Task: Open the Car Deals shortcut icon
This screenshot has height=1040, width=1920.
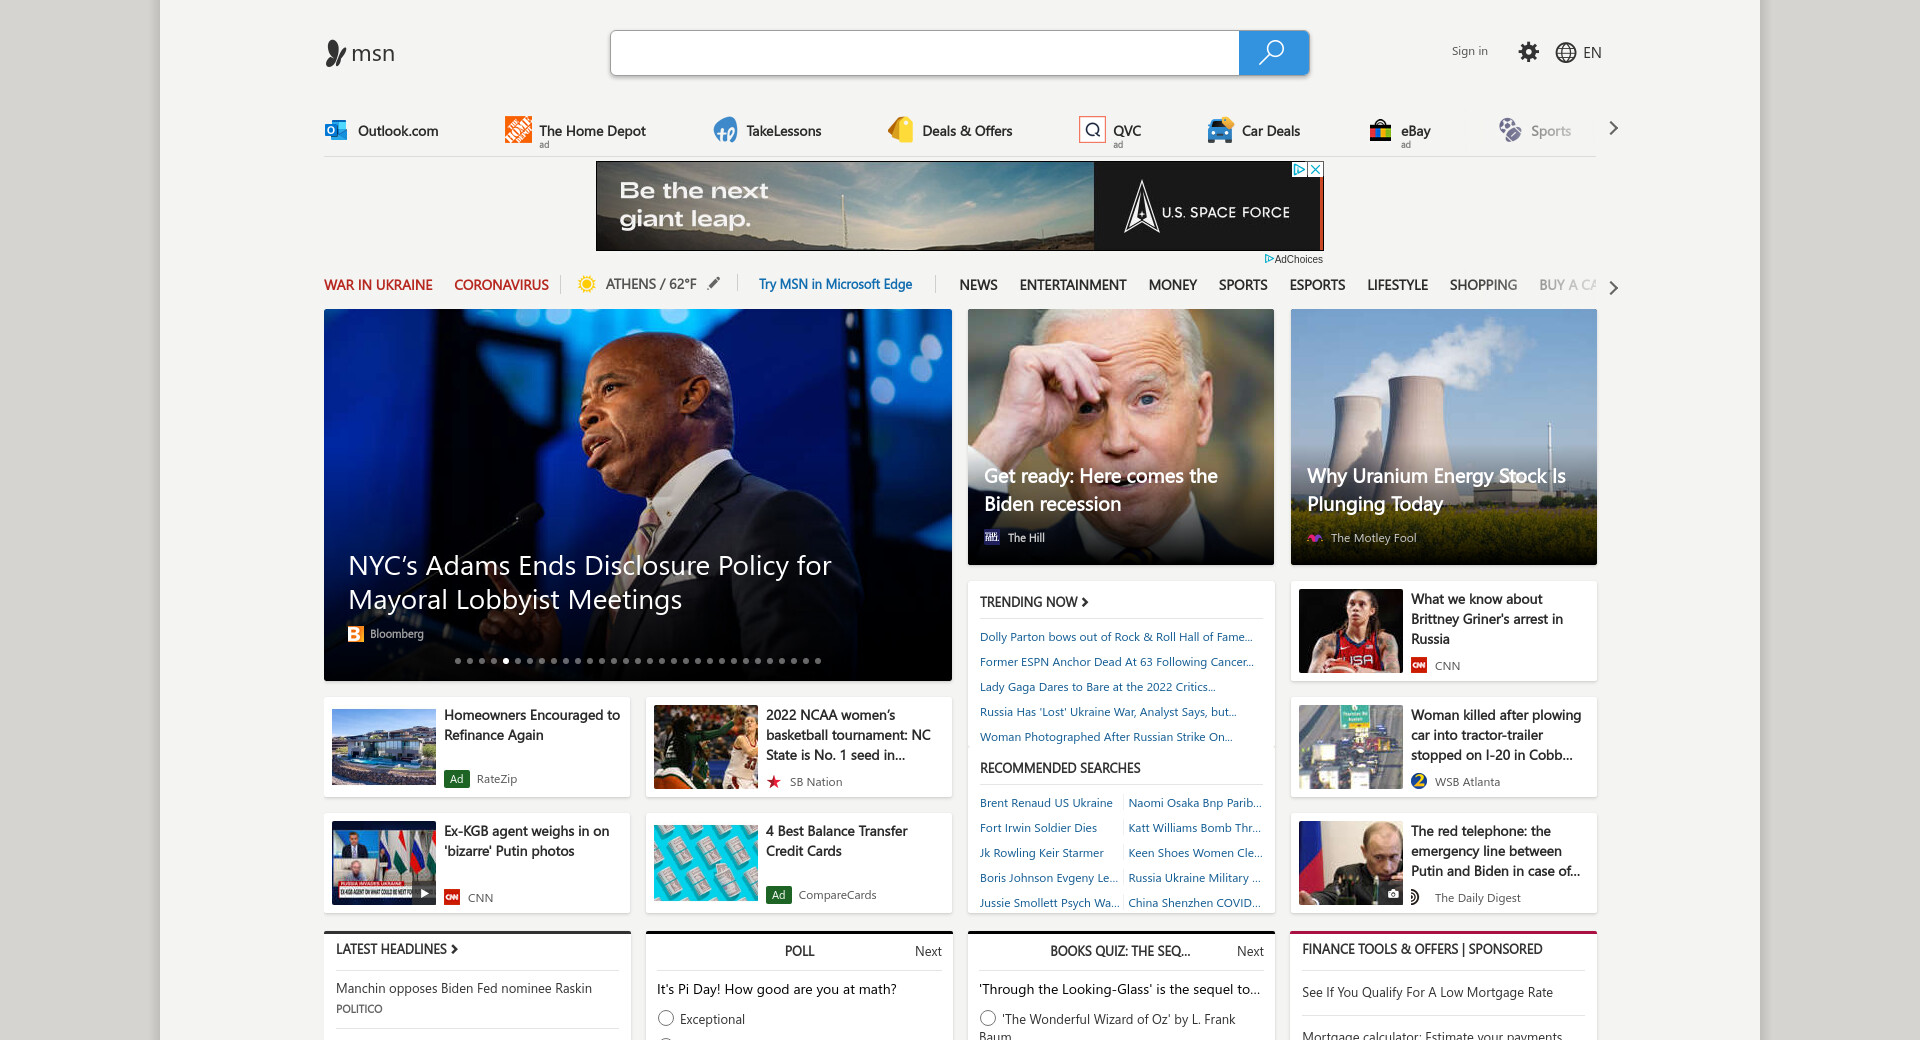Action: pyautogui.click(x=1220, y=130)
